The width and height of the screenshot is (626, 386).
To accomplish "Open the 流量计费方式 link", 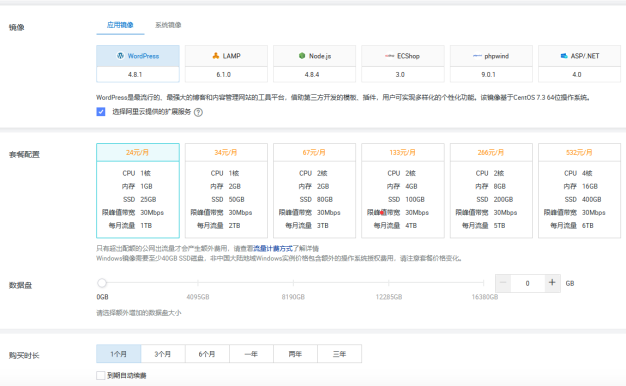I will point(273,249).
